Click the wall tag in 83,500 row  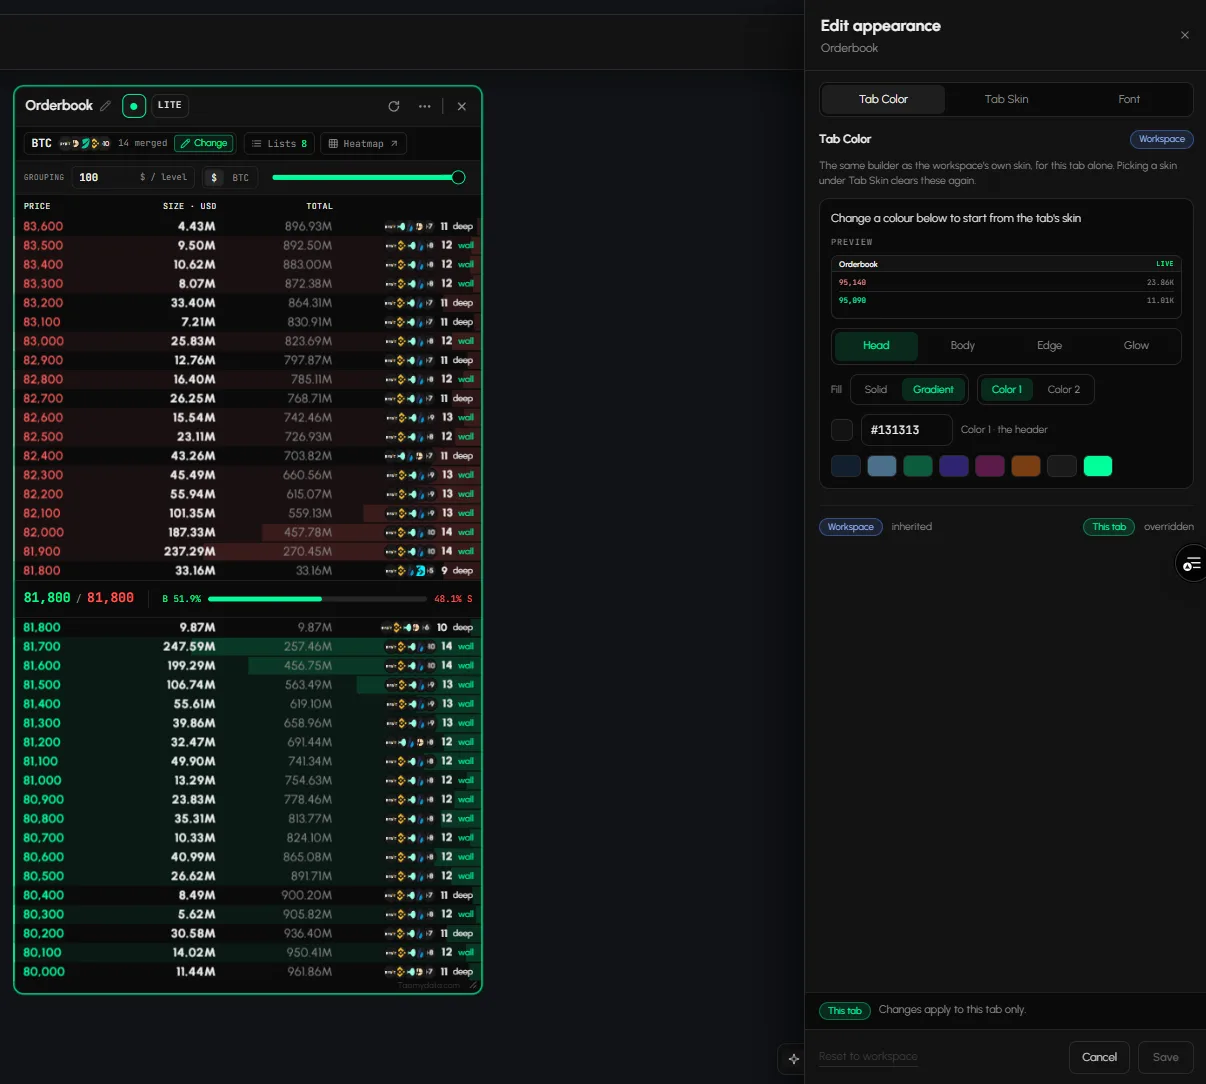pyautogui.click(x=466, y=245)
